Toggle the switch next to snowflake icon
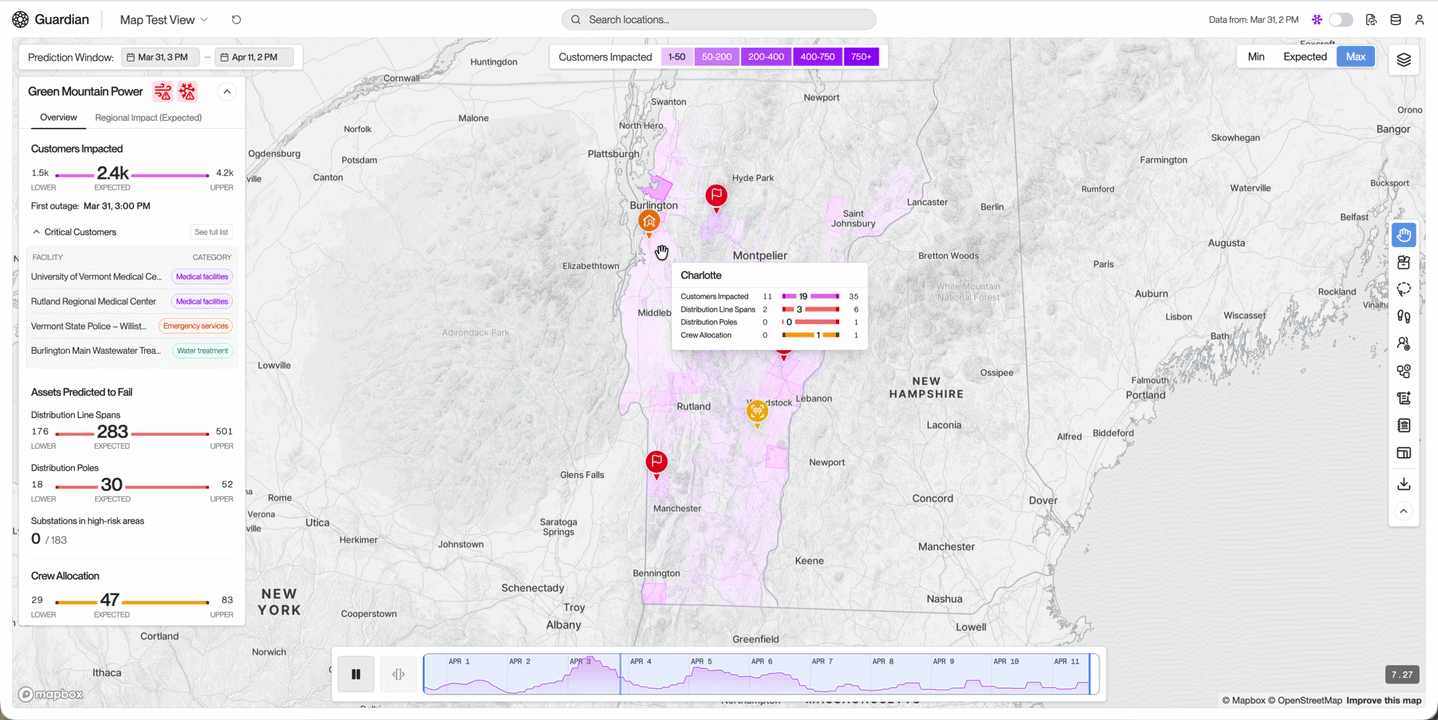The height and width of the screenshot is (720, 1438). click(x=1340, y=20)
